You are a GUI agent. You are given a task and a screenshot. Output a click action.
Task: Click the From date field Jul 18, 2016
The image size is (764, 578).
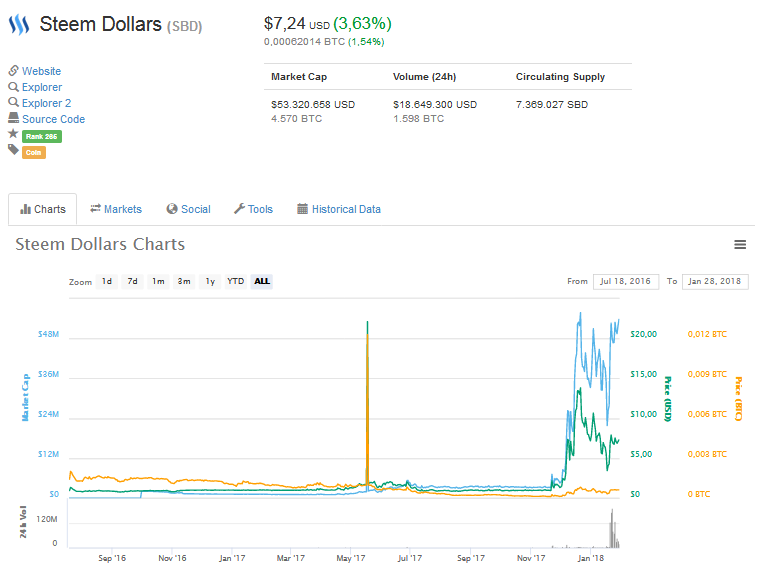point(626,281)
